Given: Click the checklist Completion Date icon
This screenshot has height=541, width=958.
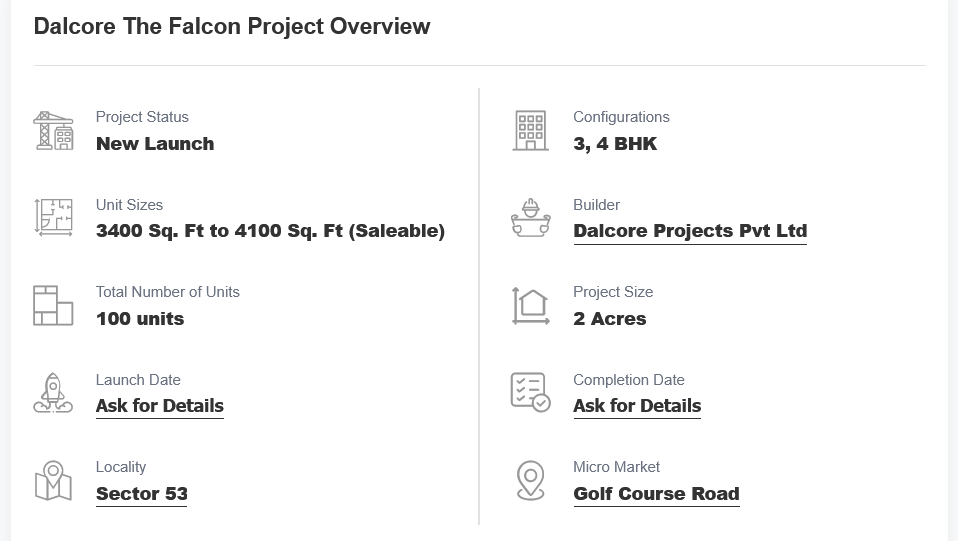Looking at the screenshot, I should 530,392.
